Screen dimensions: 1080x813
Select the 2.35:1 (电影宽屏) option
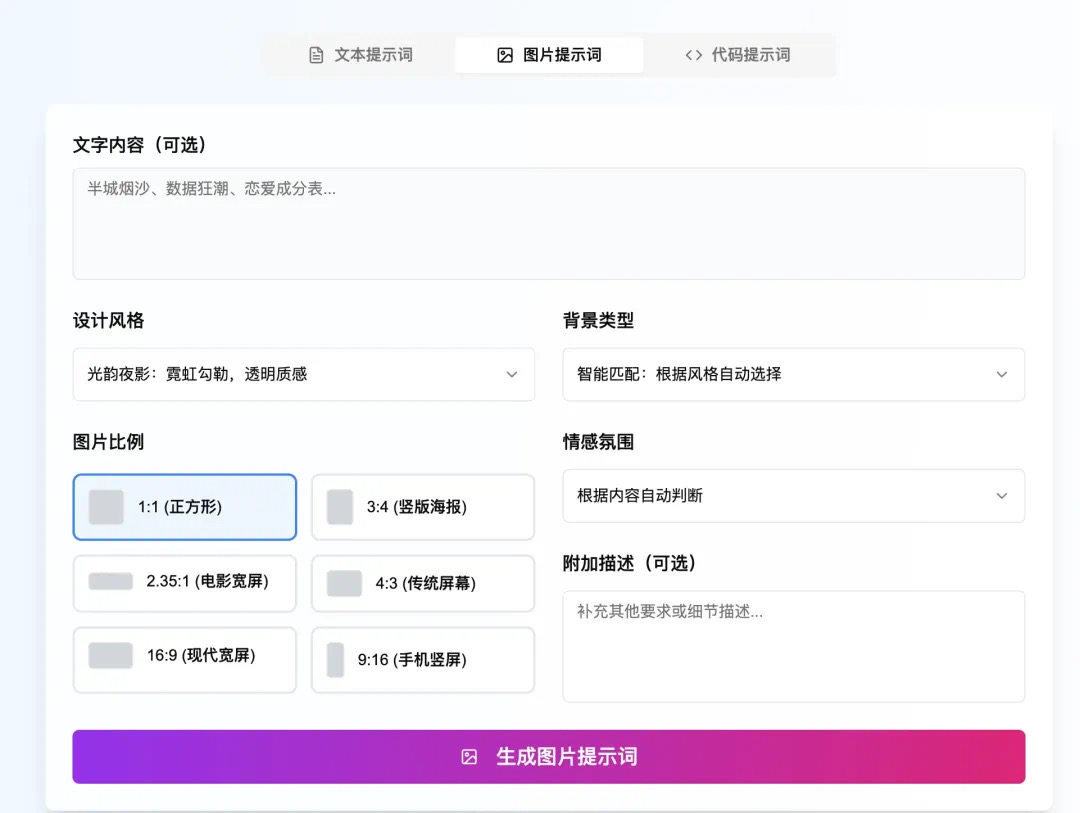(x=185, y=583)
